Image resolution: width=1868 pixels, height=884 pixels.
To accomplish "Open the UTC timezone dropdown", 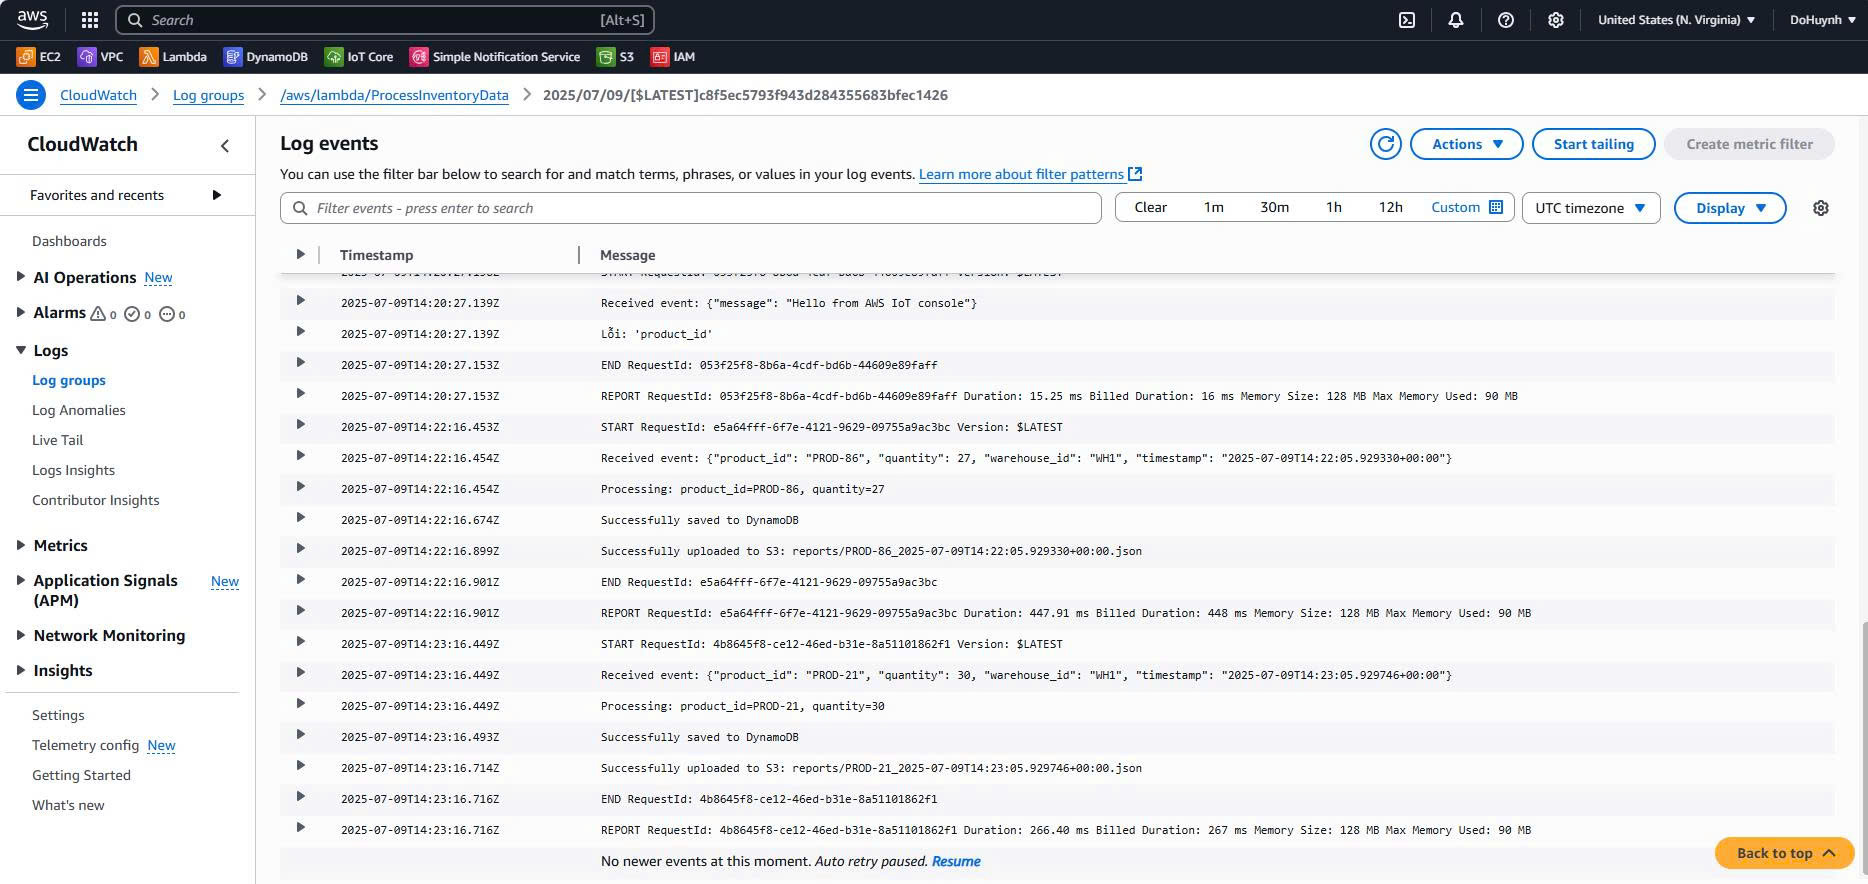I will tap(1590, 208).
